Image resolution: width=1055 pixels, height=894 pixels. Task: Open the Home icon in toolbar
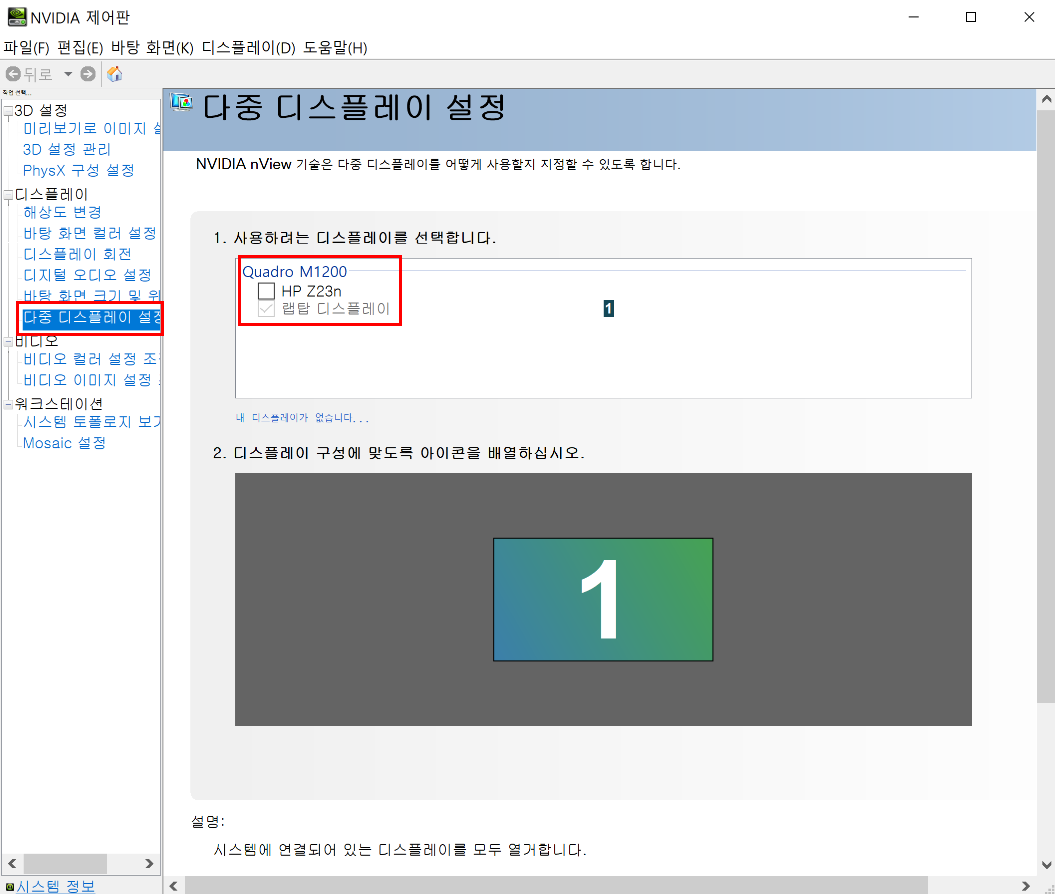click(115, 74)
